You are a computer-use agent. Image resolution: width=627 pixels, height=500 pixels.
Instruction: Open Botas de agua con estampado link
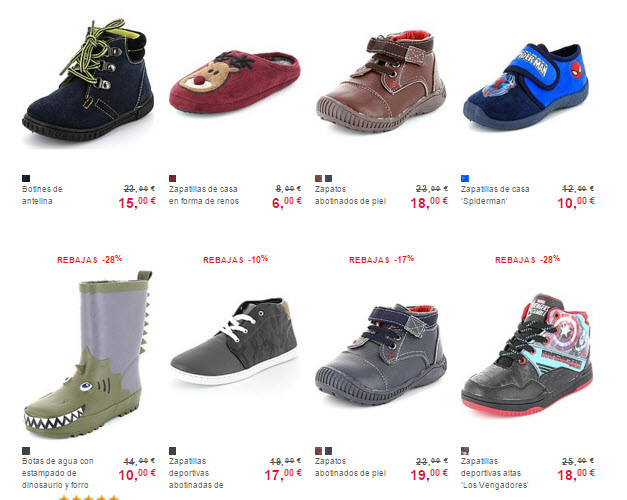[58, 473]
